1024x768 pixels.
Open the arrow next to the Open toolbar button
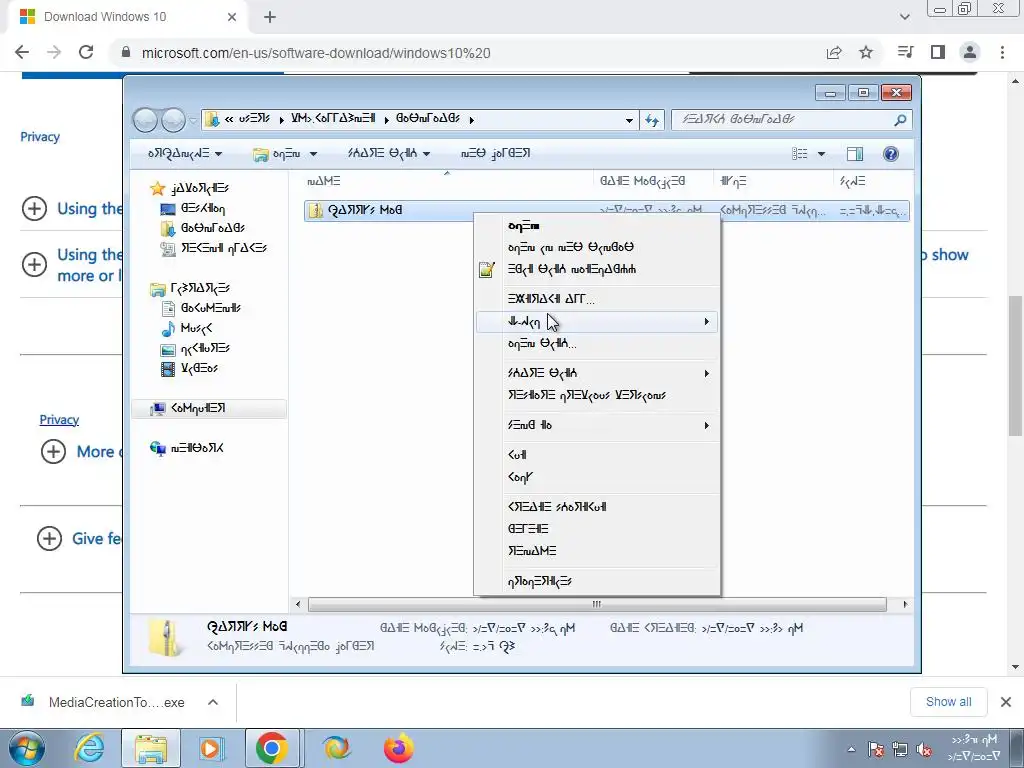point(313,154)
